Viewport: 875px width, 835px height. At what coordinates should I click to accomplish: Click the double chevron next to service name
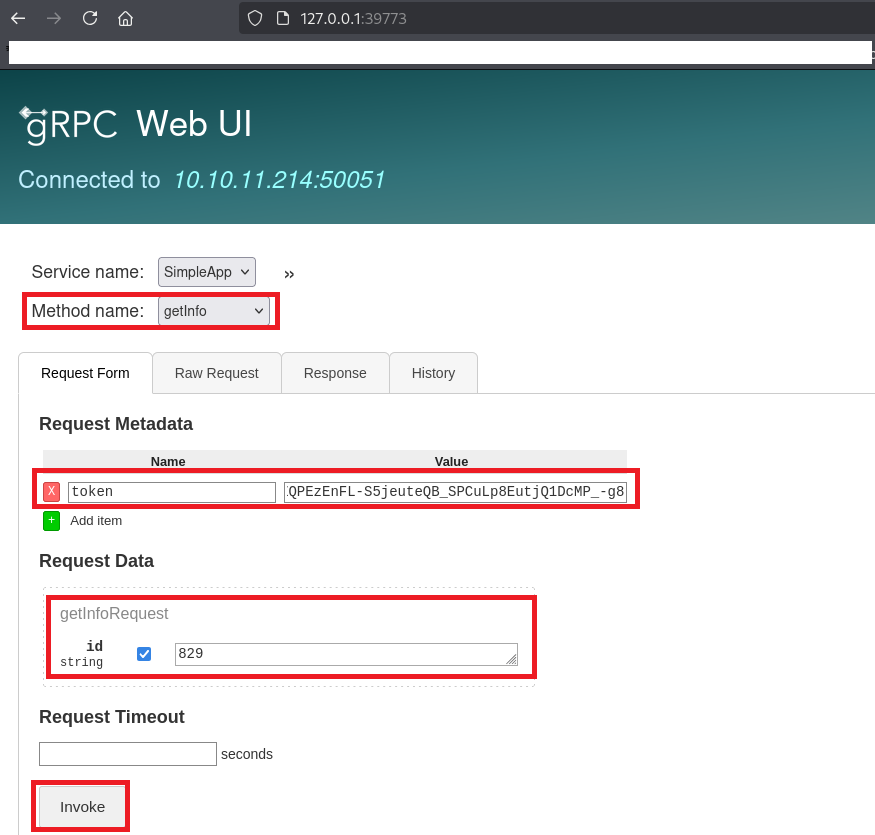coord(289,274)
